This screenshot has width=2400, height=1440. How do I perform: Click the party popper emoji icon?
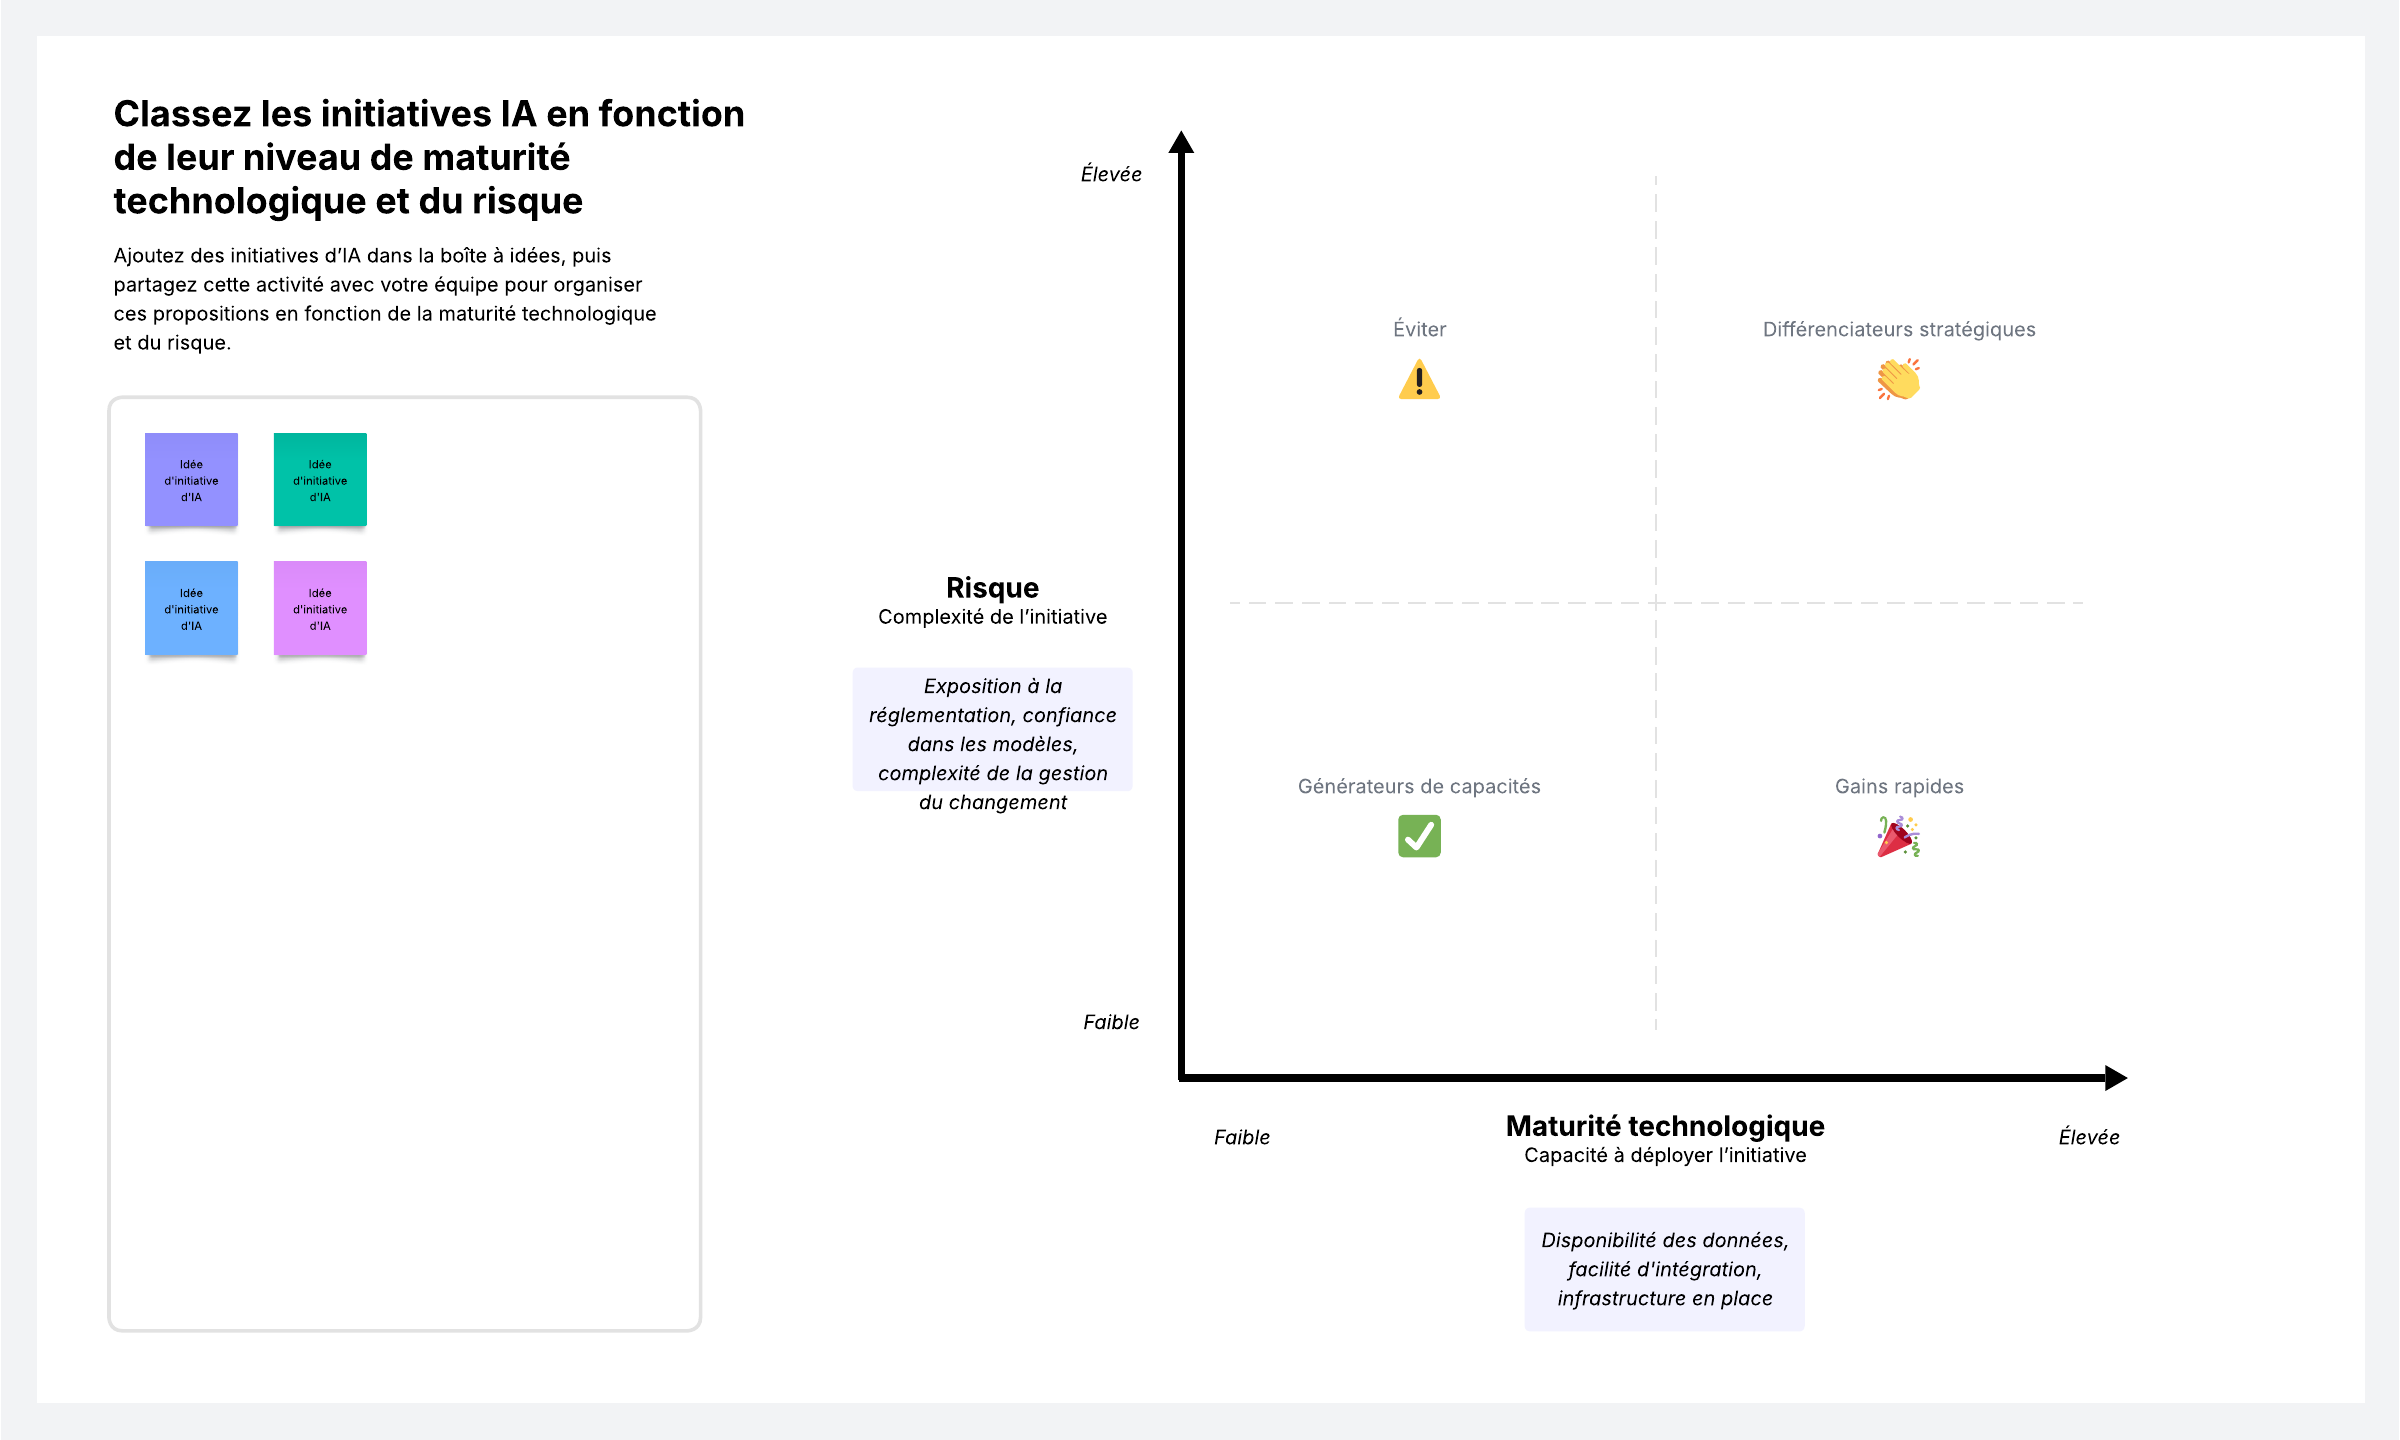click(x=1898, y=837)
